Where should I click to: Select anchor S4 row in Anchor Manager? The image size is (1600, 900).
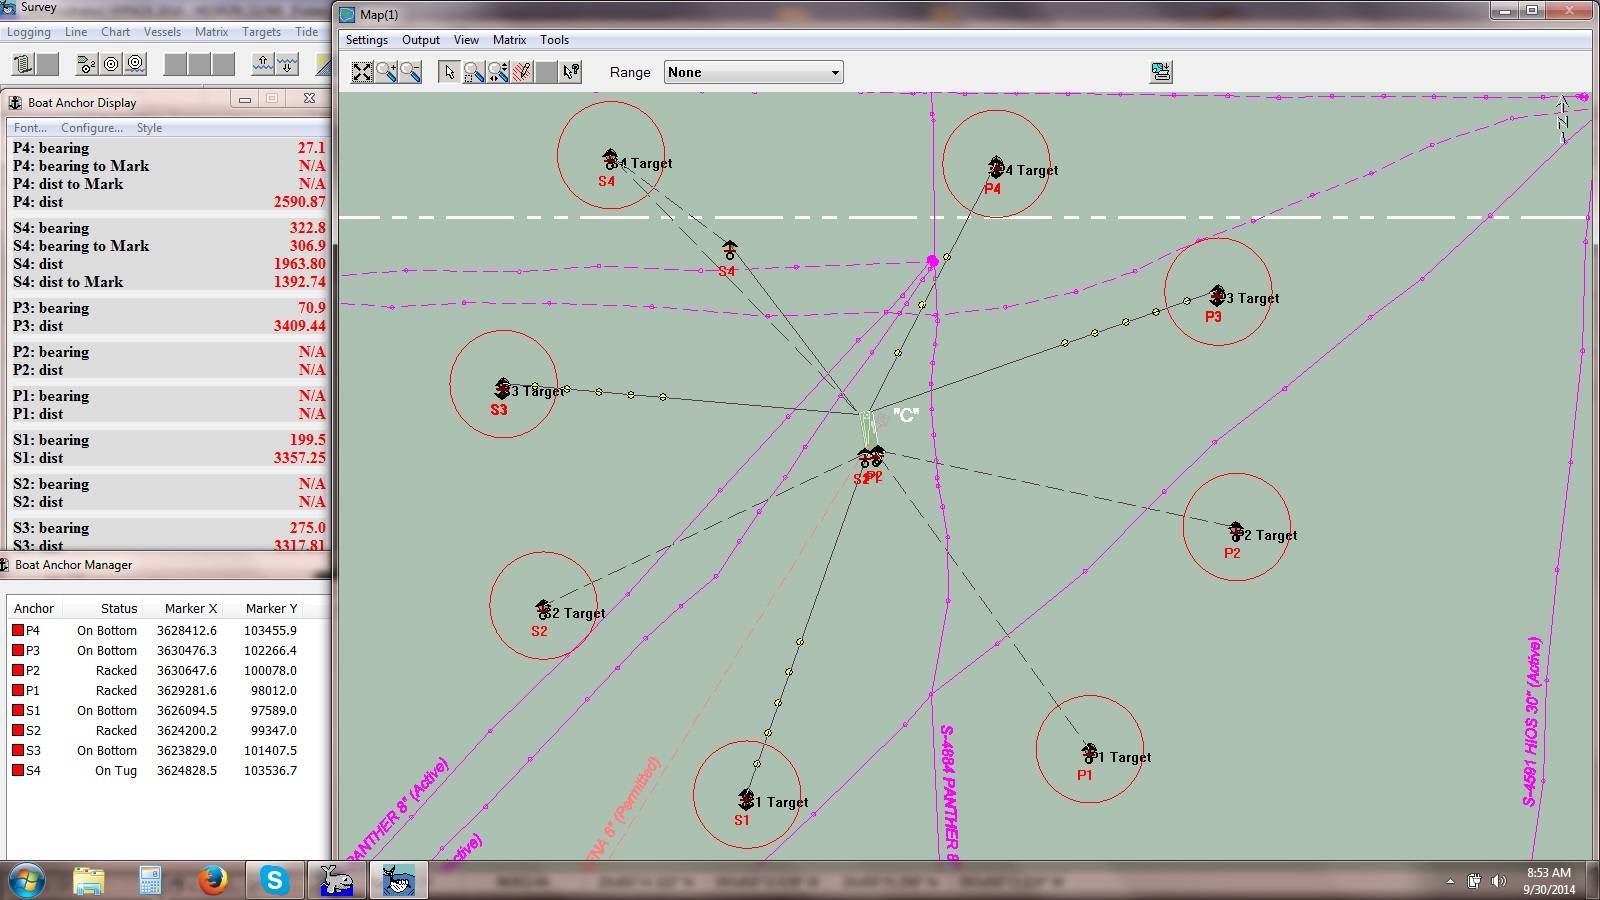point(168,771)
